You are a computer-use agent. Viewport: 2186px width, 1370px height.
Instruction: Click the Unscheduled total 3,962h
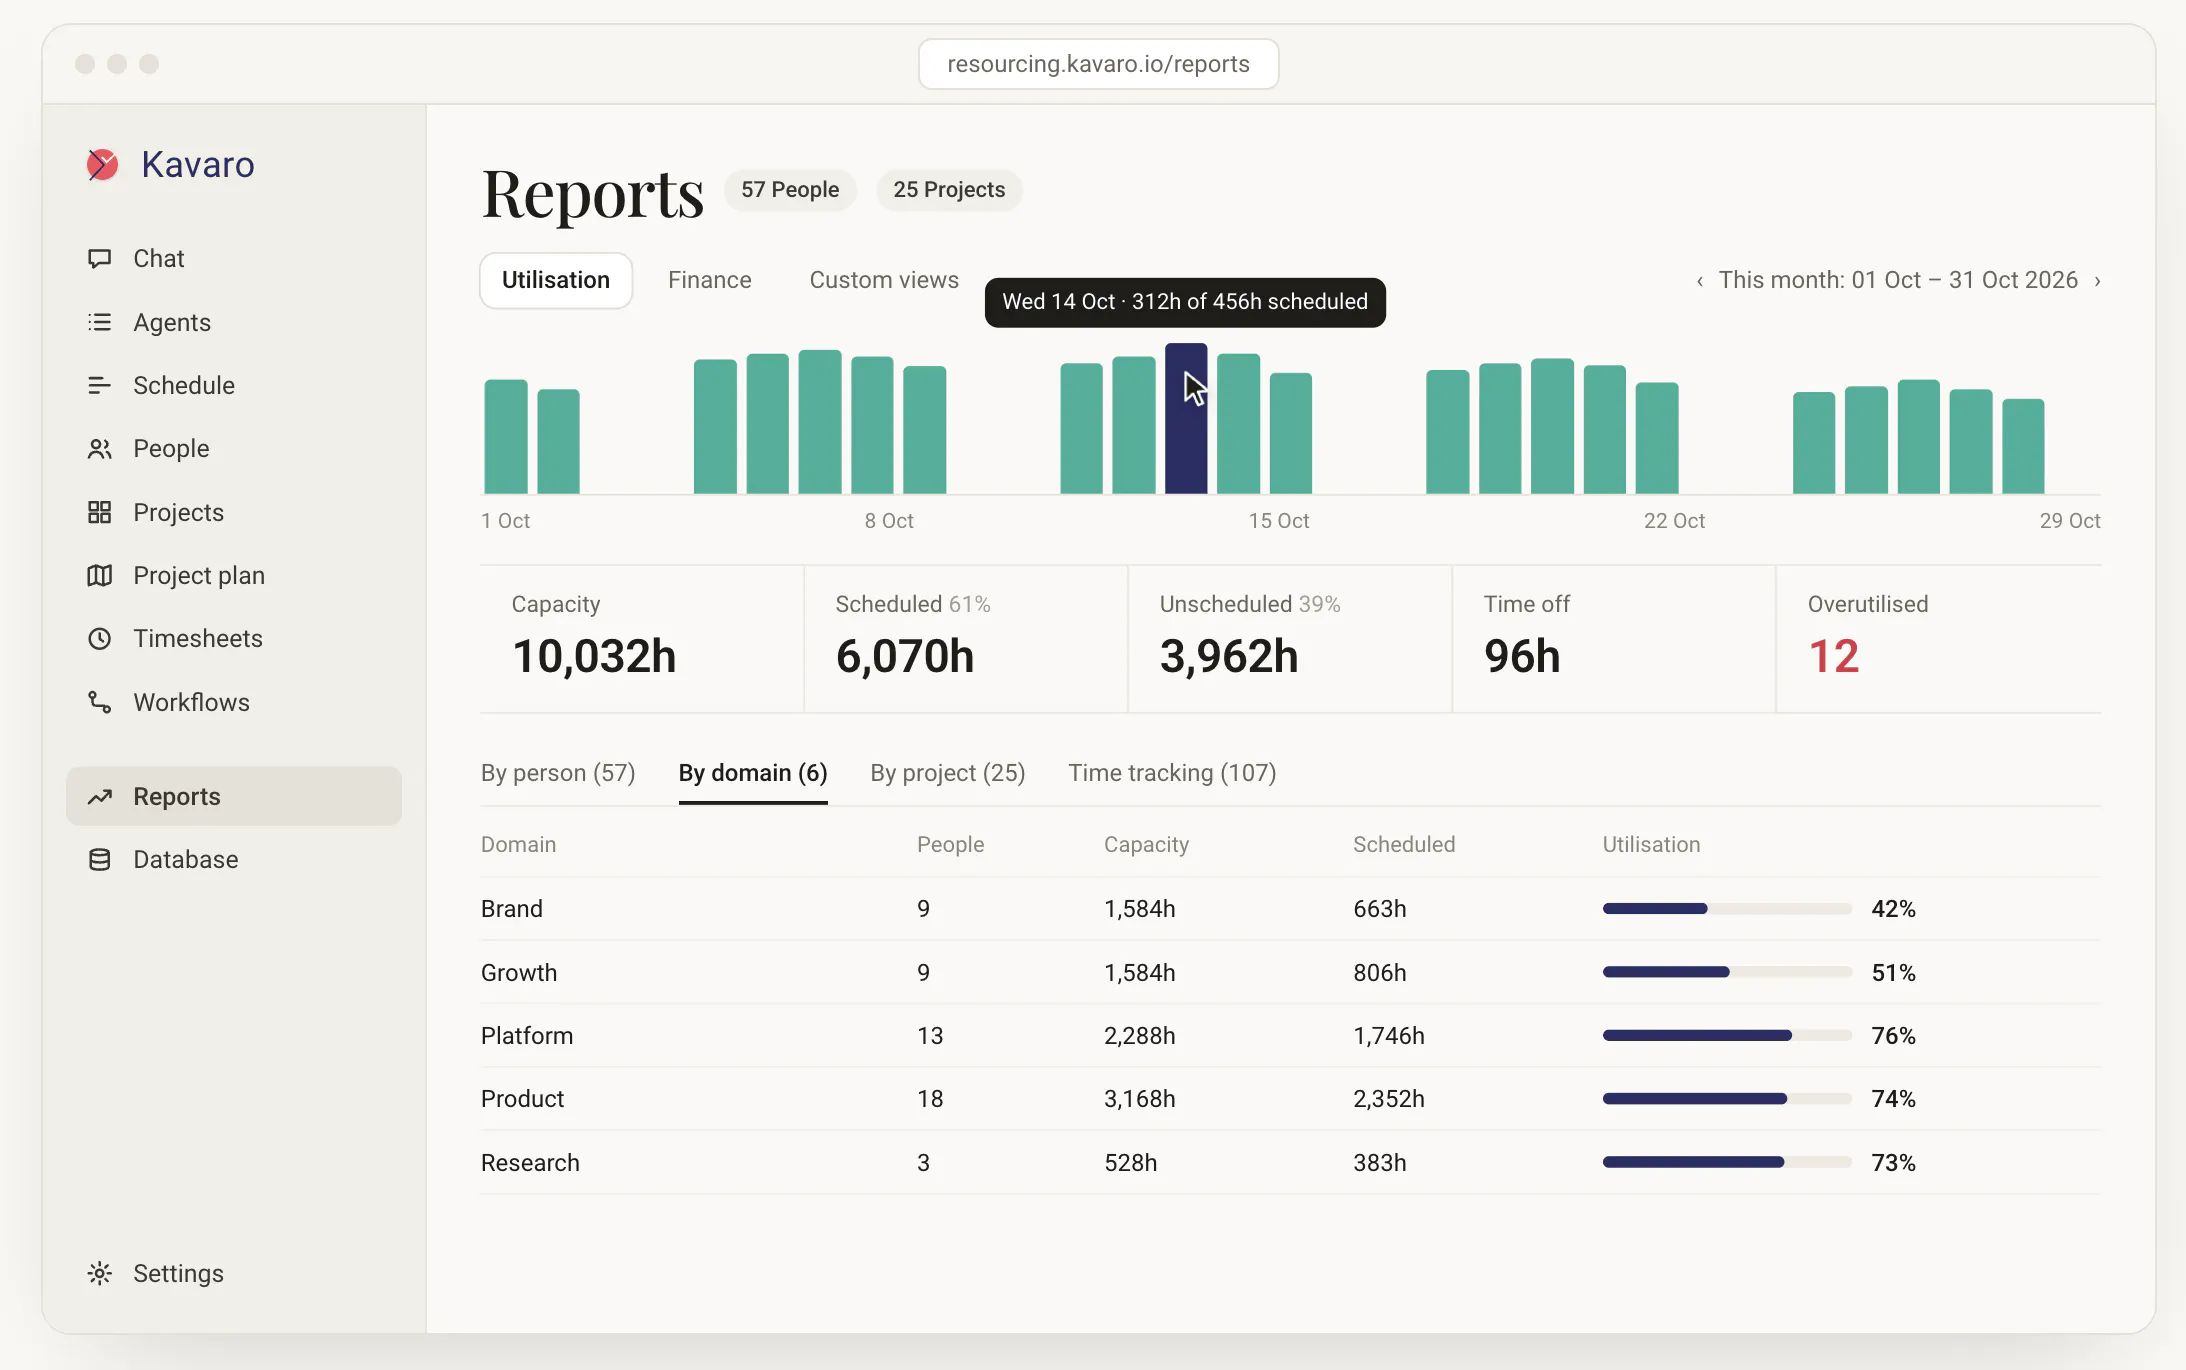point(1229,657)
